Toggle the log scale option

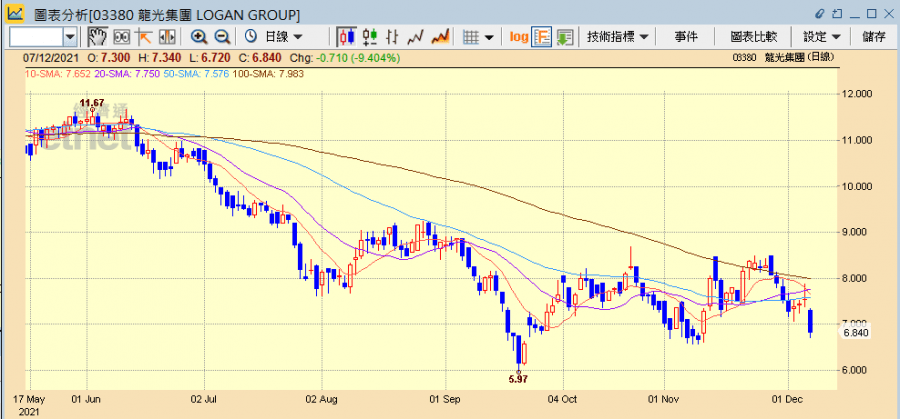518,36
